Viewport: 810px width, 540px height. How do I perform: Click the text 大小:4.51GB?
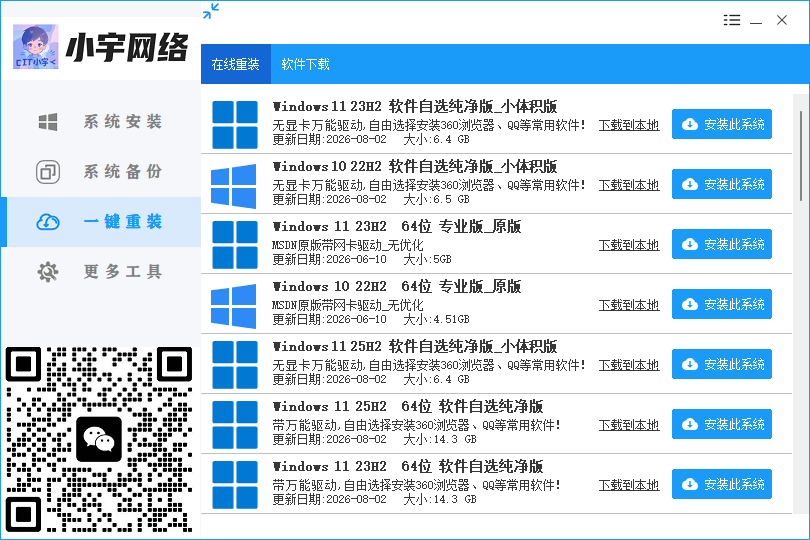coord(436,319)
